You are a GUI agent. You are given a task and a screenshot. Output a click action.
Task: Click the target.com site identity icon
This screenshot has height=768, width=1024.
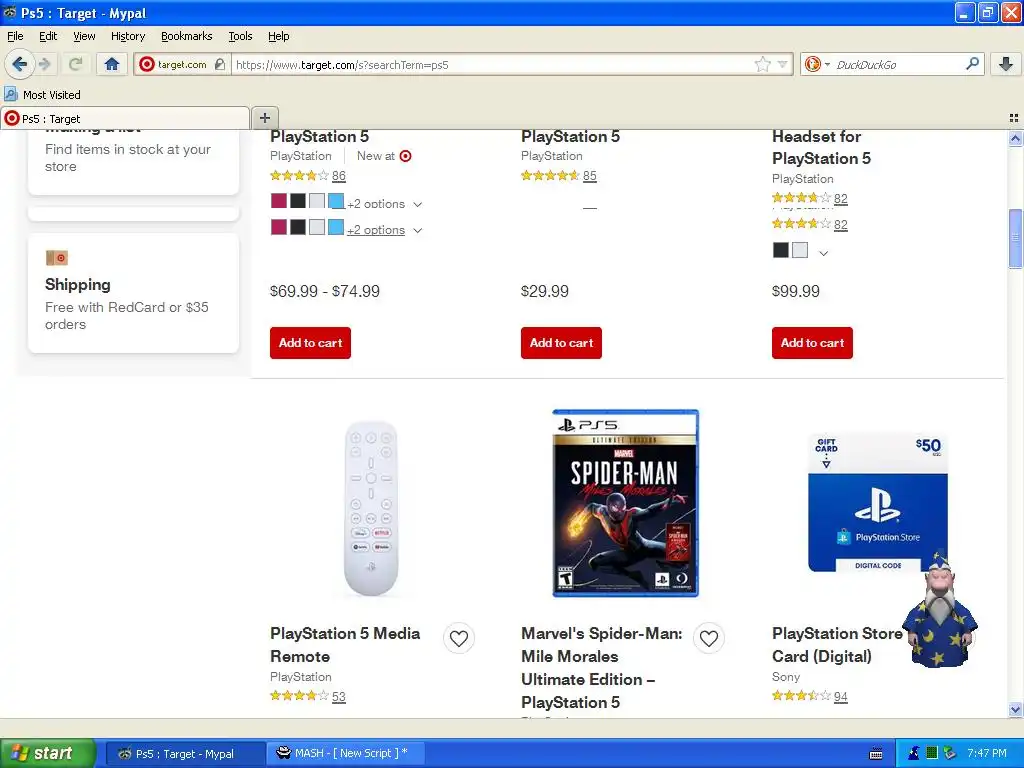click(147, 64)
